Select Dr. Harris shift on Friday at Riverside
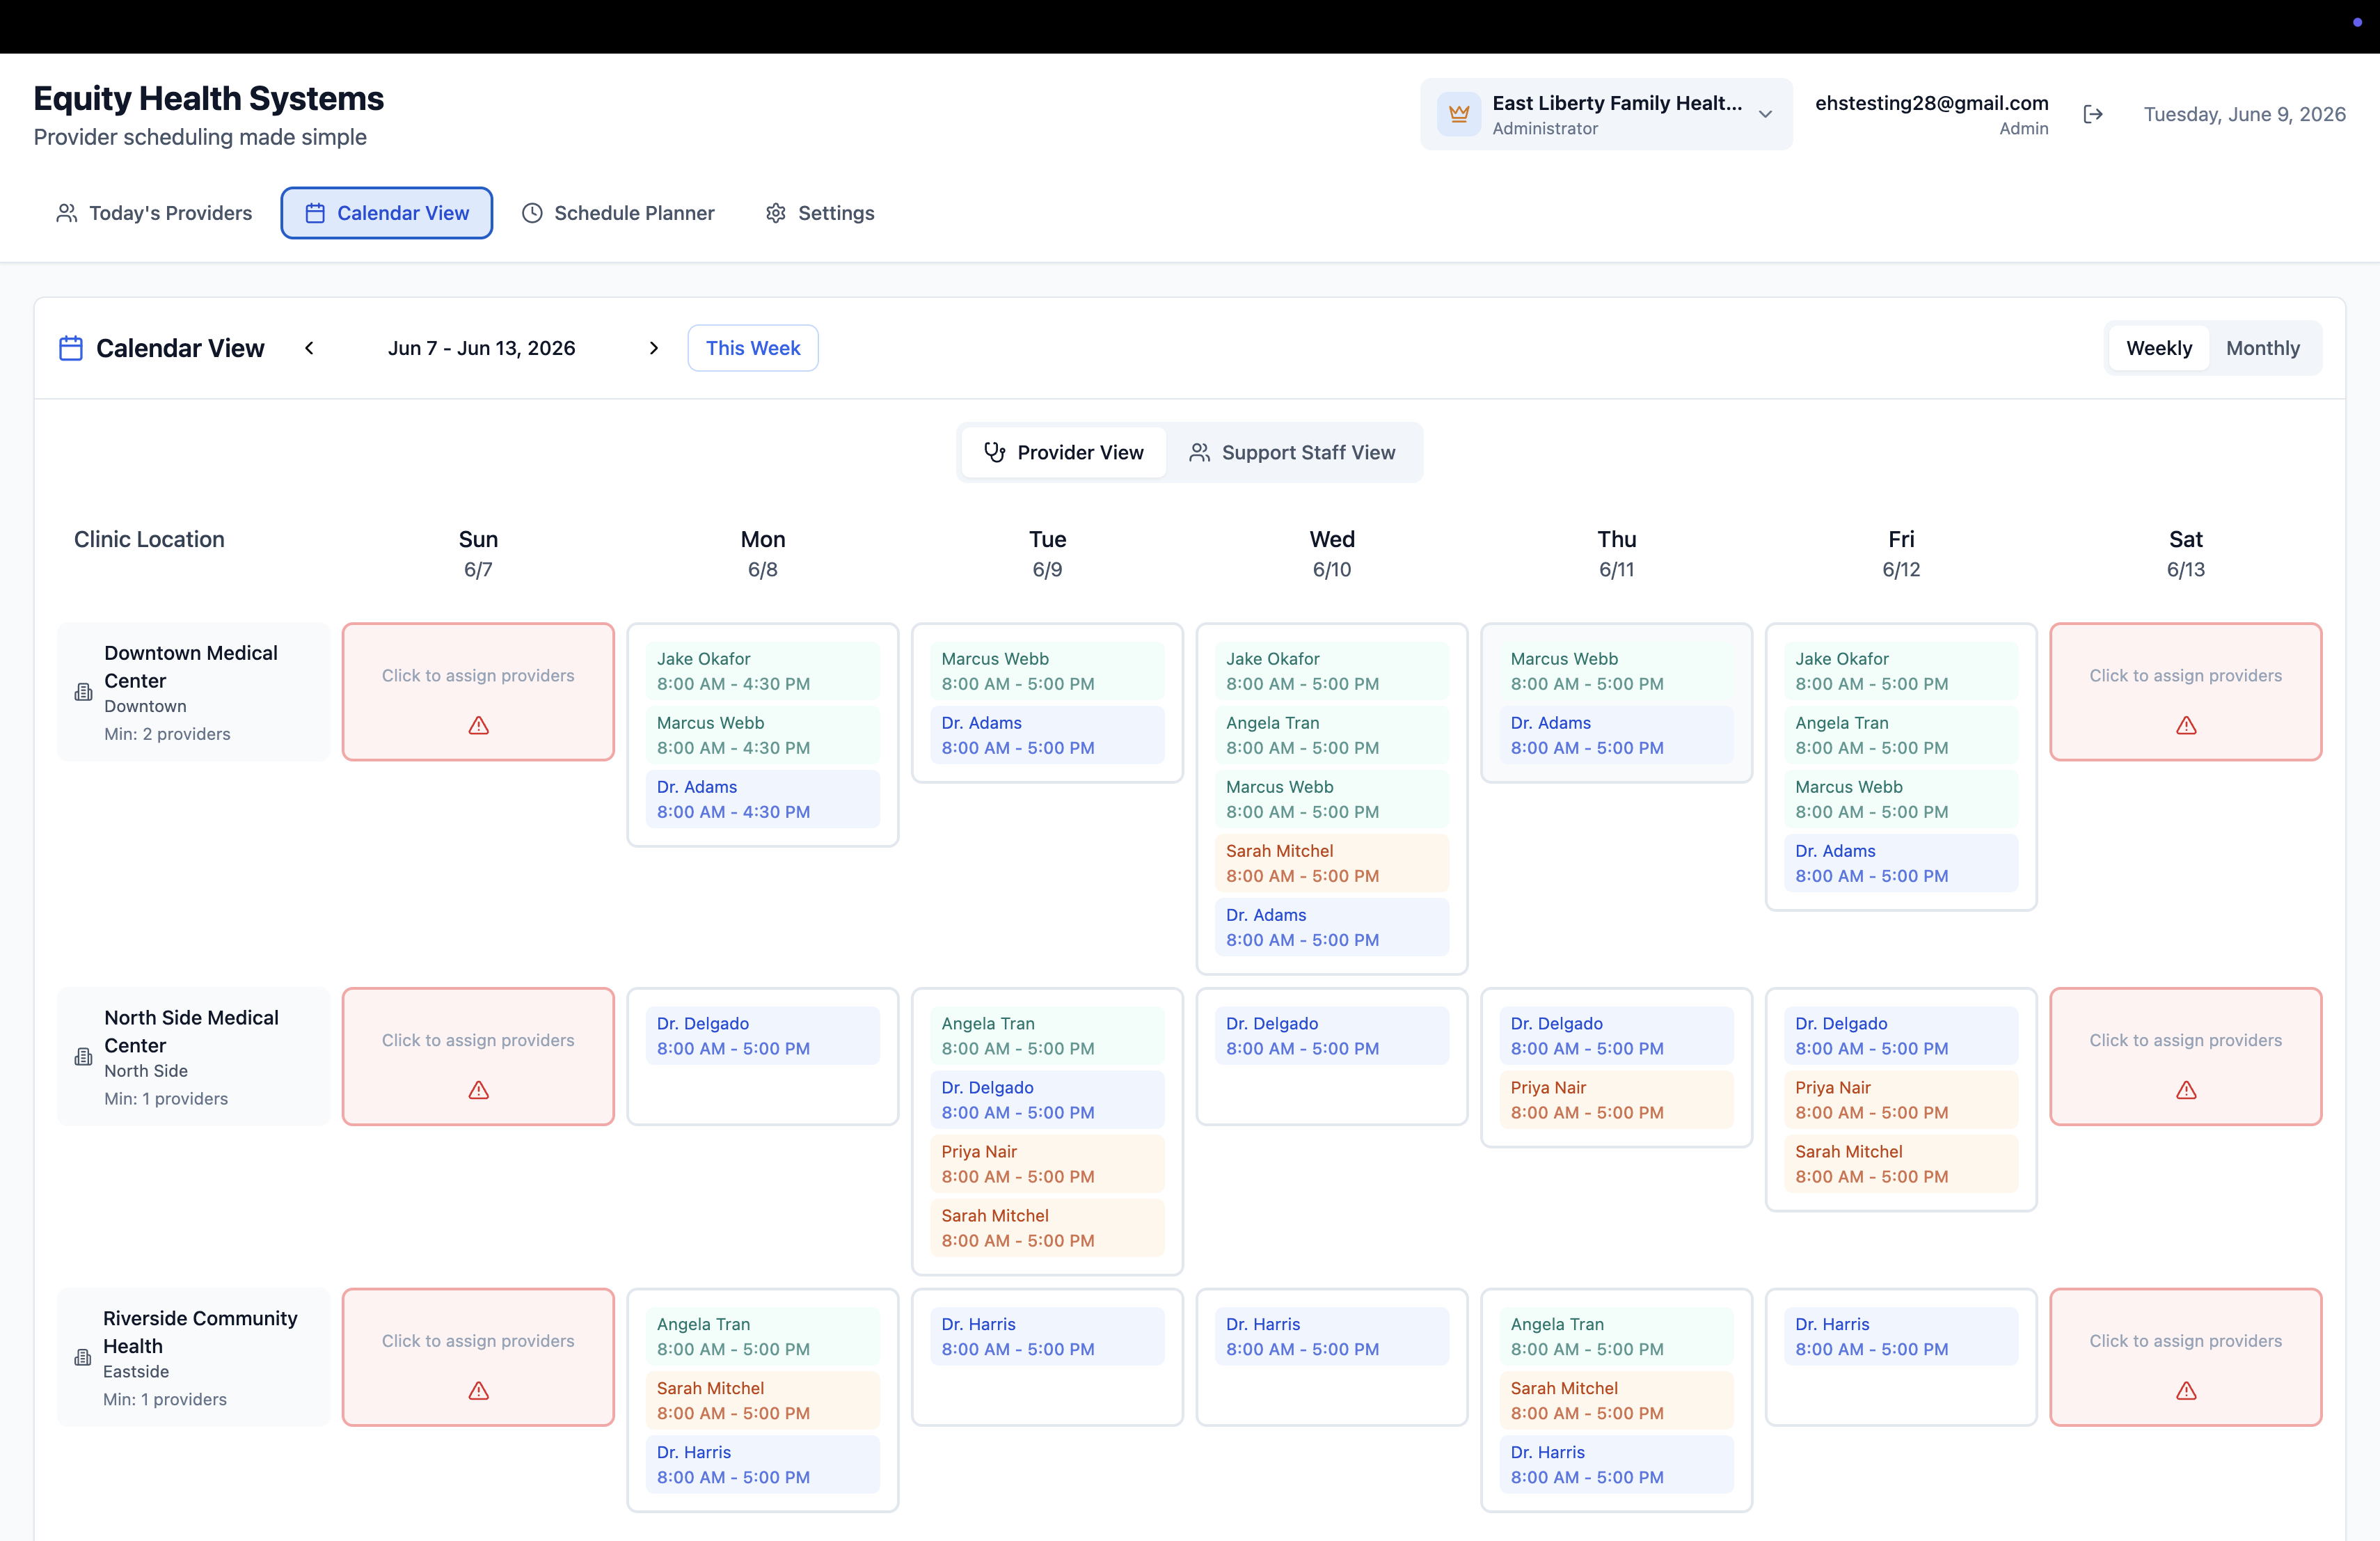 coord(1901,1336)
